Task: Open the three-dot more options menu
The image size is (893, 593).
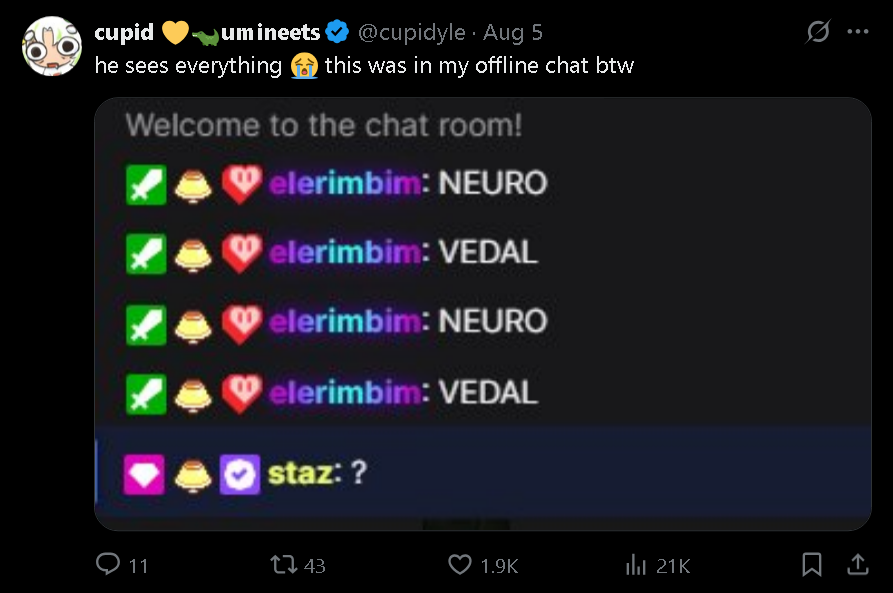Action: [858, 32]
